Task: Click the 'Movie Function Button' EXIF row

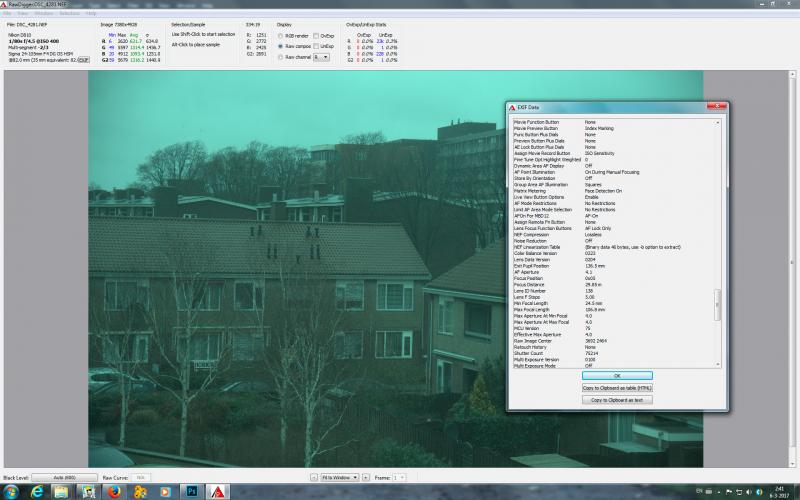Action: click(x=614, y=122)
